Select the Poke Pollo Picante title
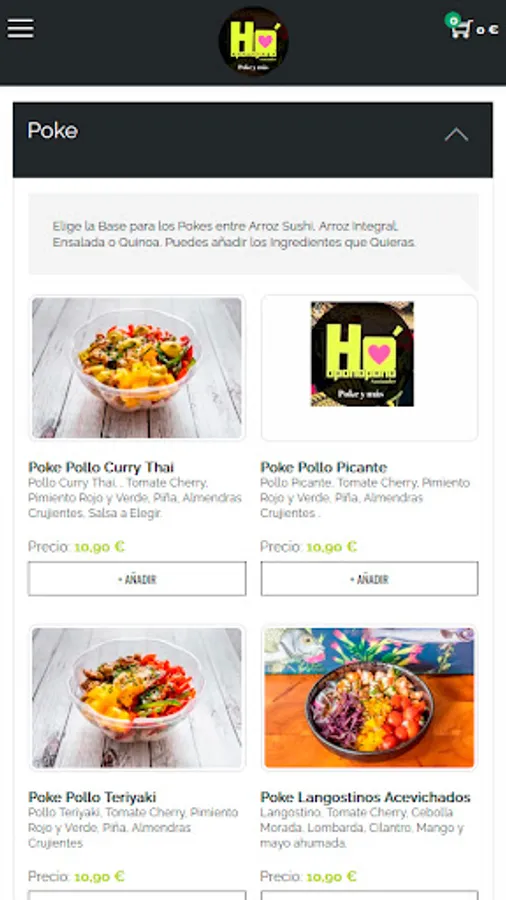The width and height of the screenshot is (506, 900). coord(324,467)
